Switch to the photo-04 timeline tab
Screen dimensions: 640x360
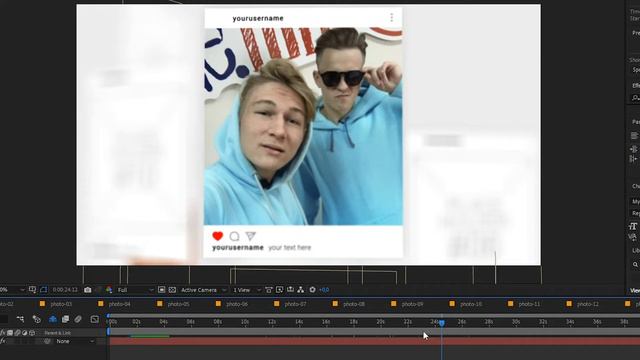(120, 304)
